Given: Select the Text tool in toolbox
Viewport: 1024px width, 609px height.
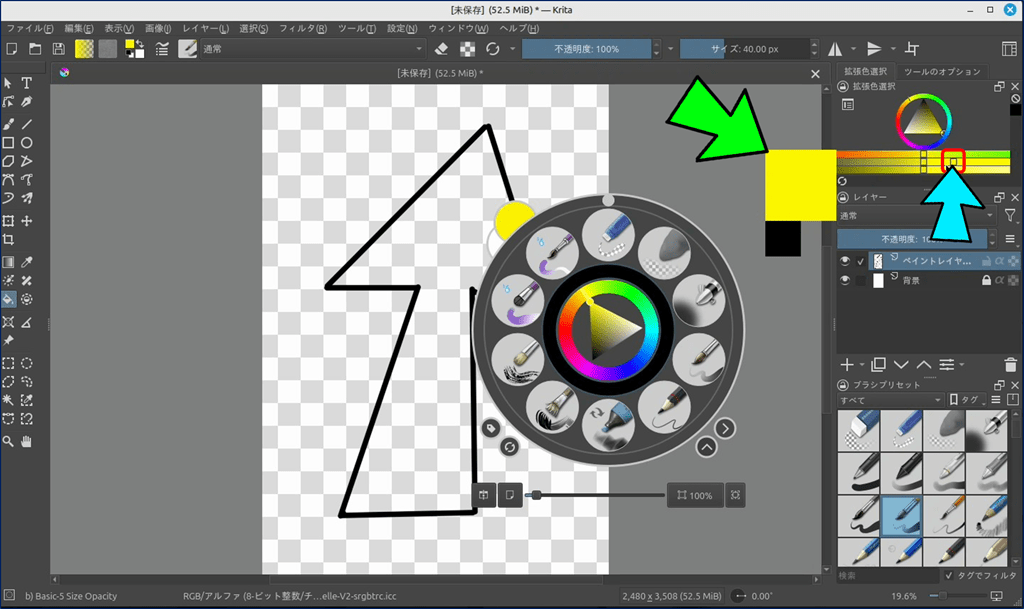Looking at the screenshot, I should (27, 83).
